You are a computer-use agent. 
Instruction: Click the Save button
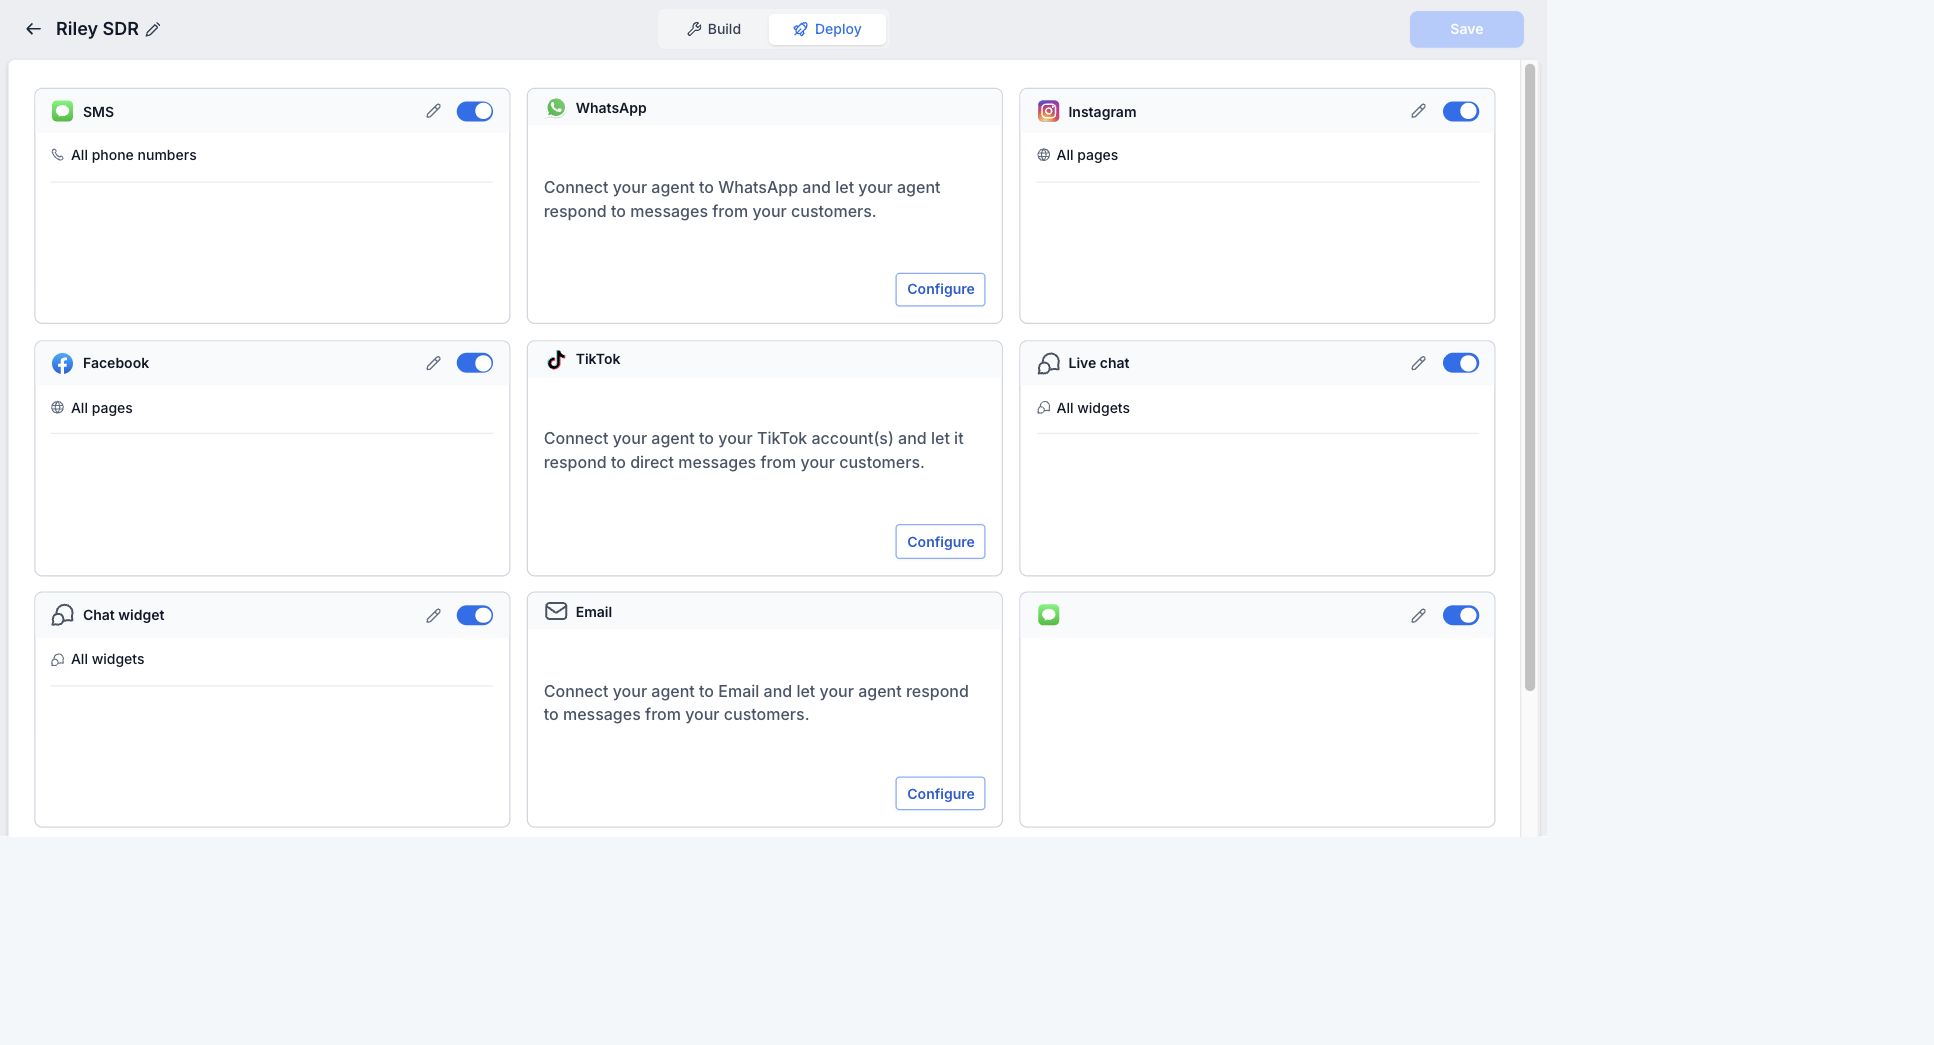point(1466,29)
